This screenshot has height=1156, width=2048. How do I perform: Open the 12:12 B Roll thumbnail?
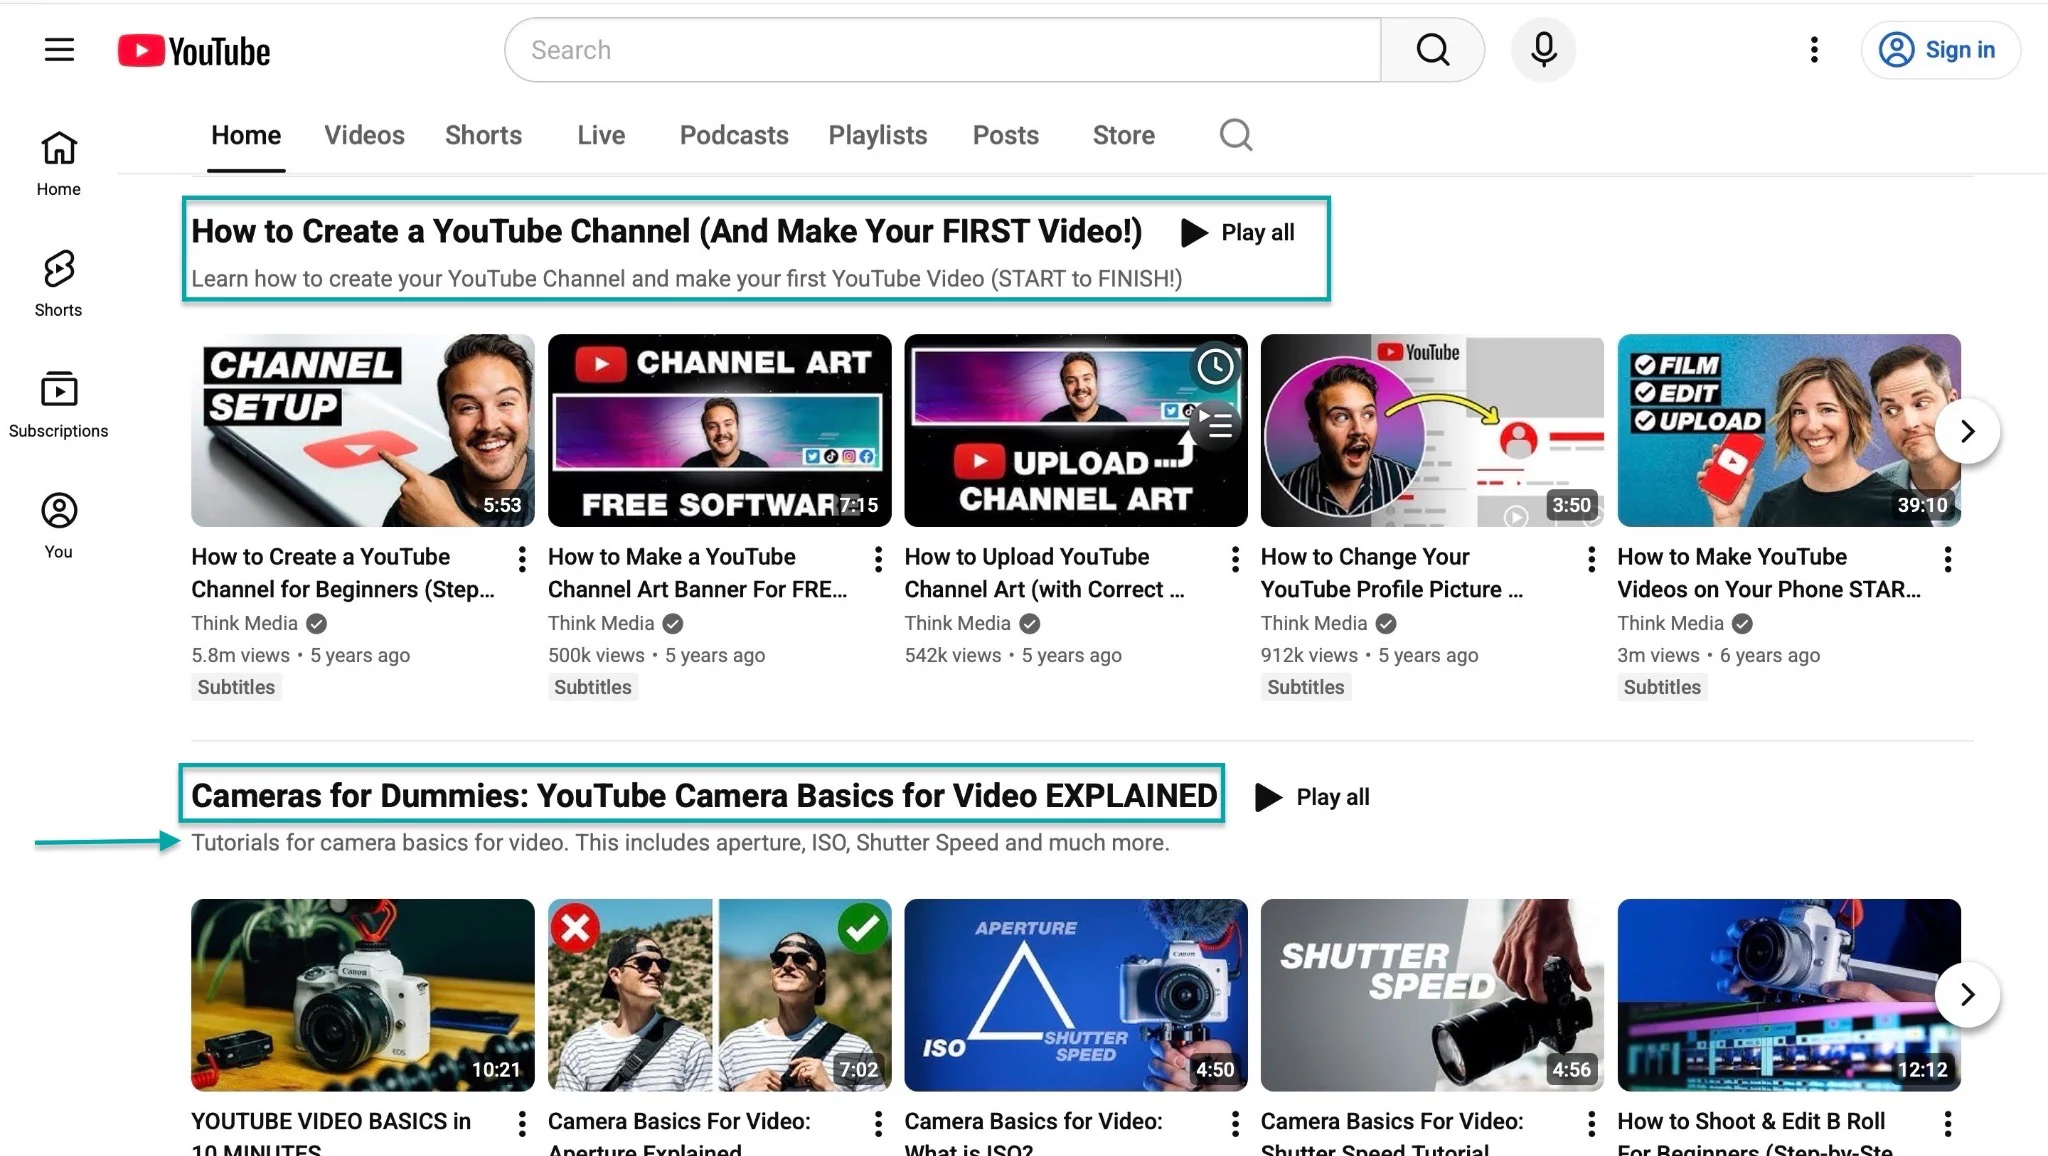tap(1789, 995)
